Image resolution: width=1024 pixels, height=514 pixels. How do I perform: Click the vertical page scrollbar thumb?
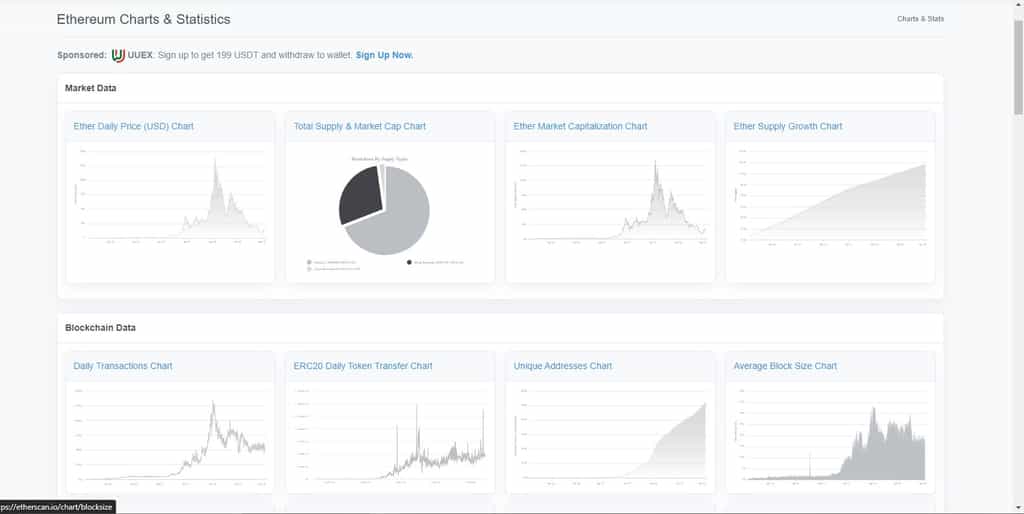[x=1018, y=67]
